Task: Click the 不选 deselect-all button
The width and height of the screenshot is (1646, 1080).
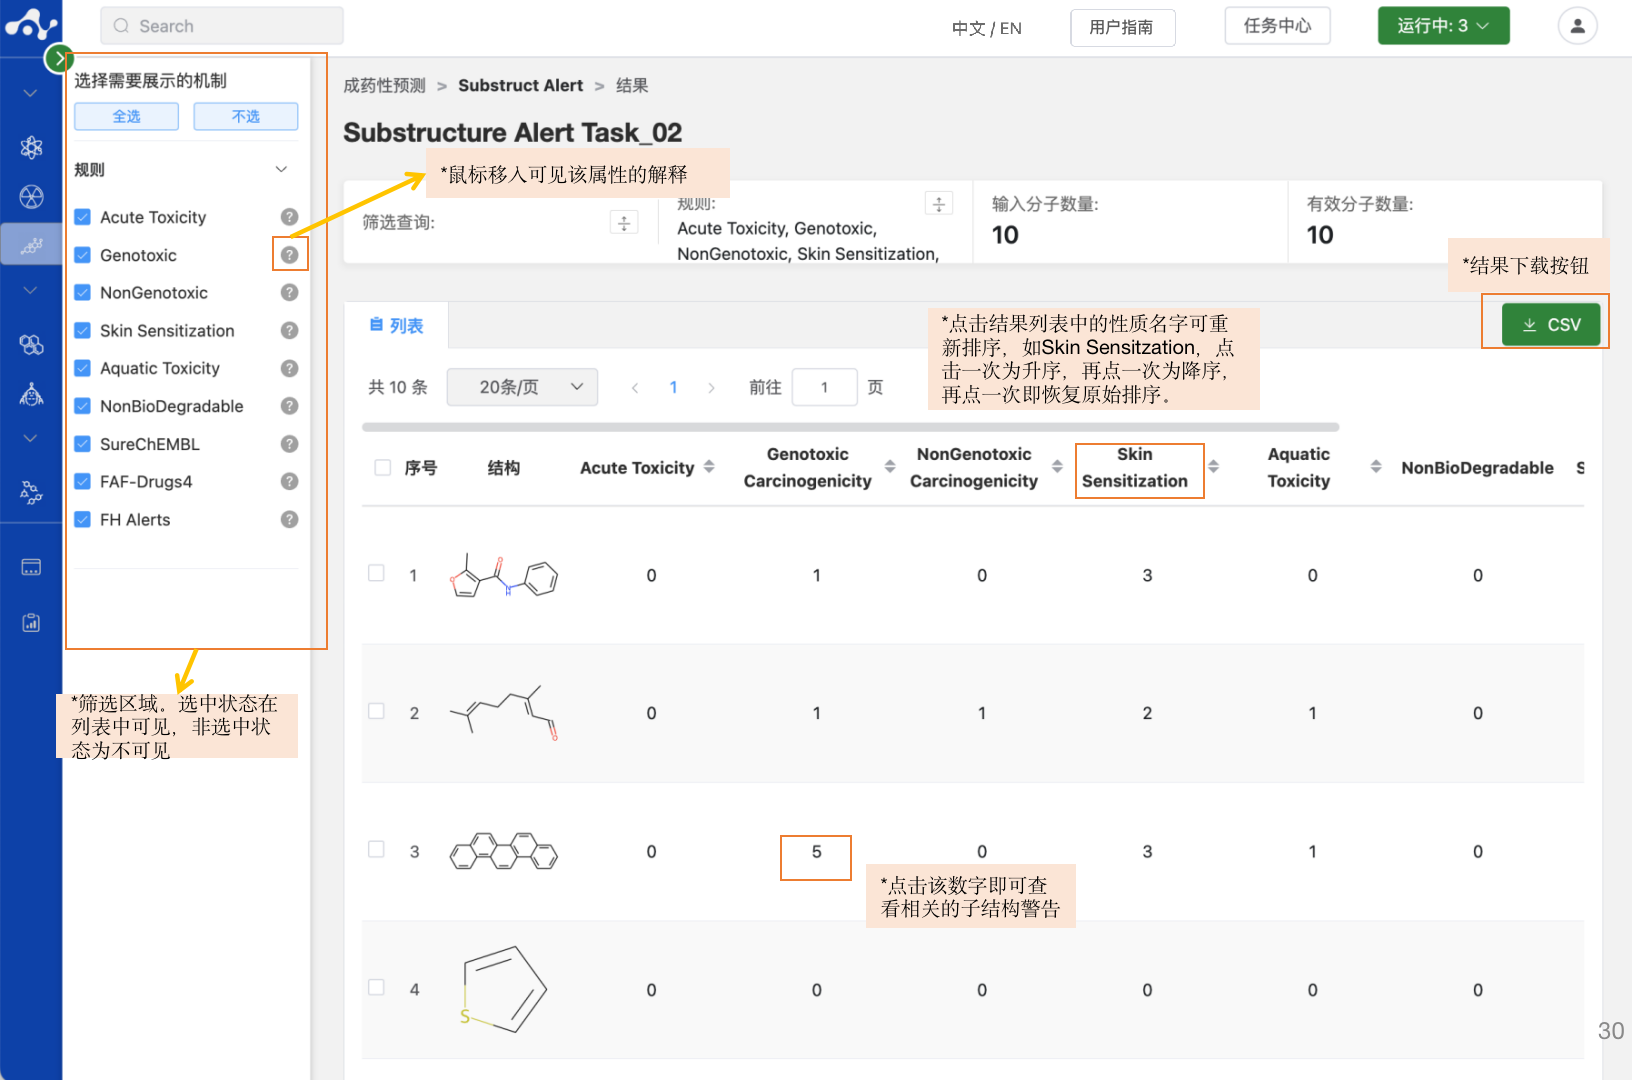Action: pyautogui.click(x=245, y=116)
